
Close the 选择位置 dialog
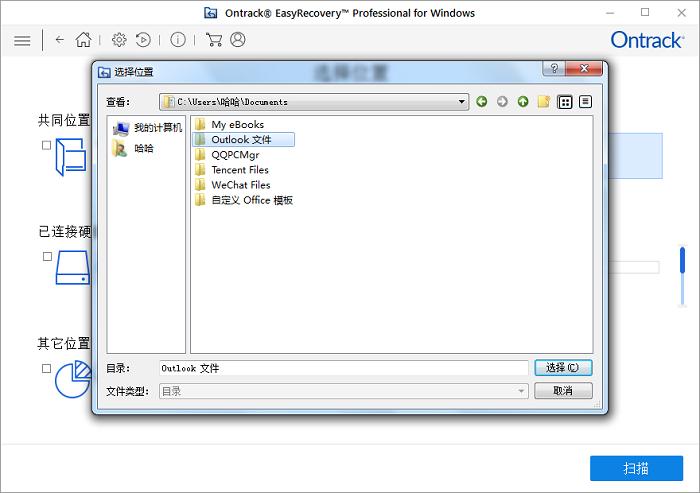584,68
